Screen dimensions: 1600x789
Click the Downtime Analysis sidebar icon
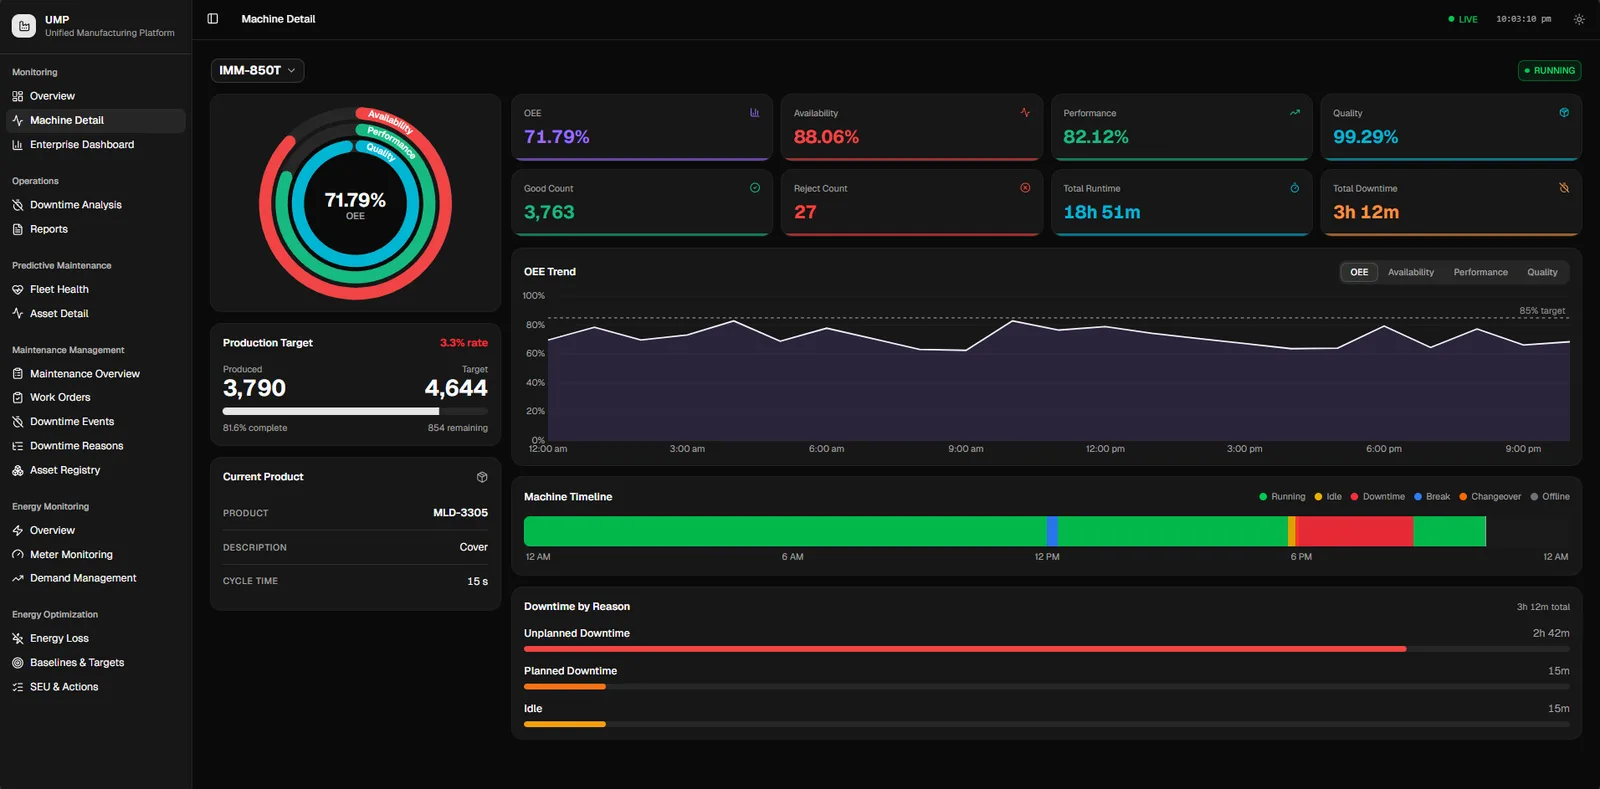(x=17, y=205)
